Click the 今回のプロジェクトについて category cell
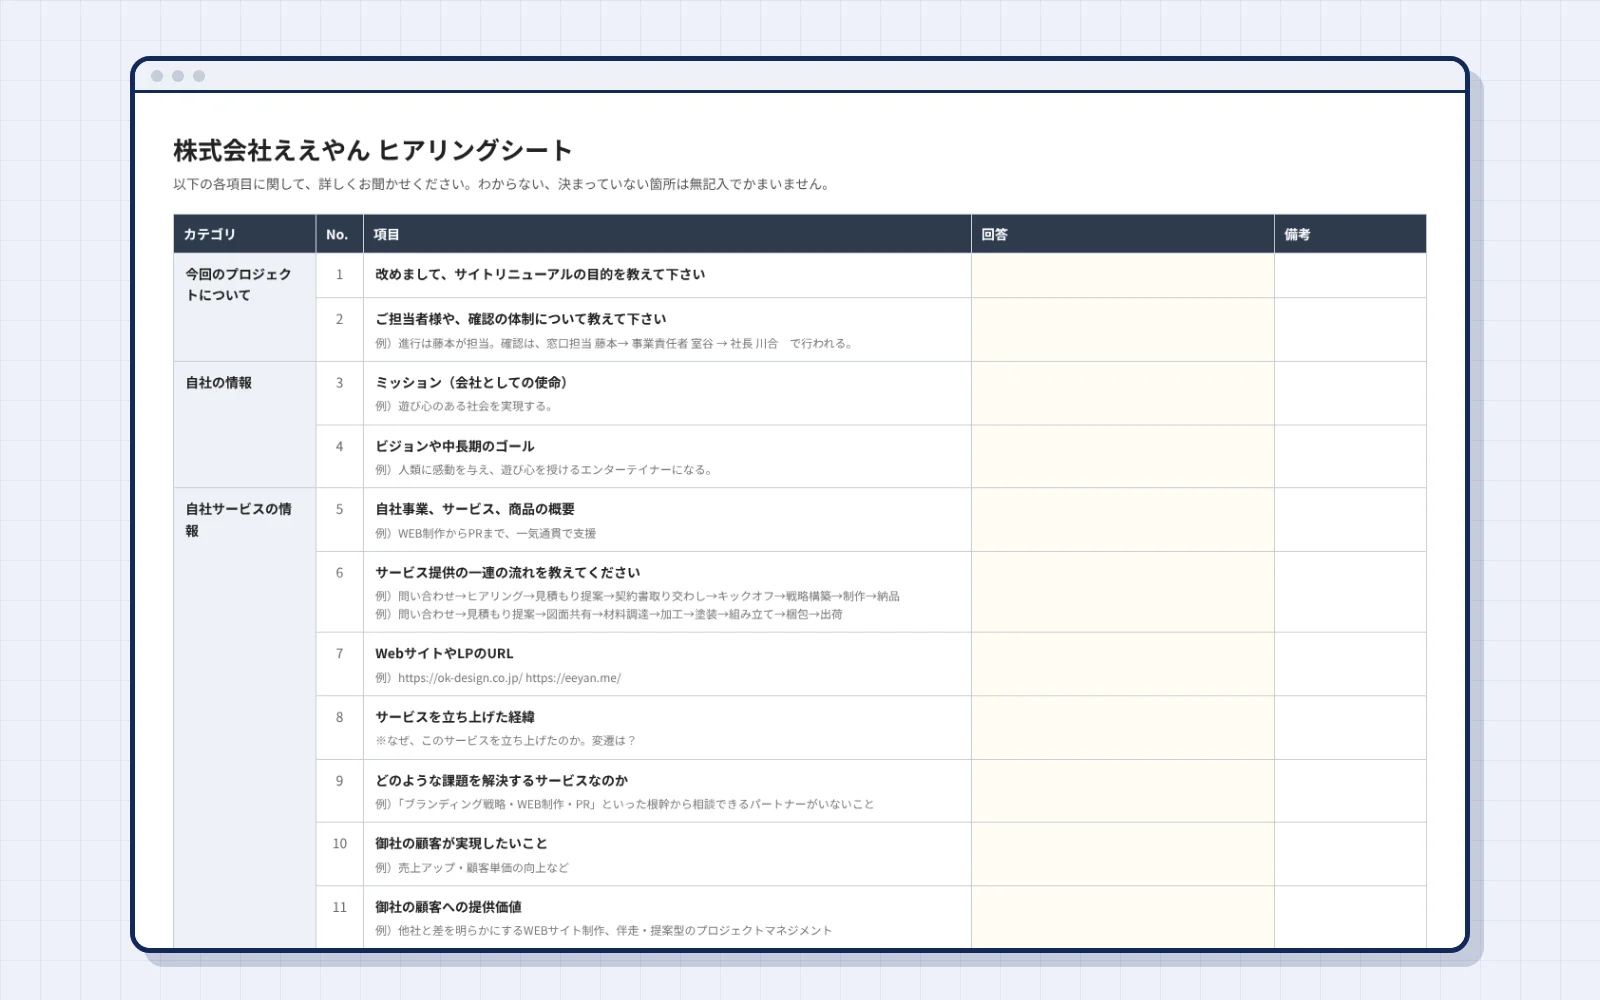 tap(245, 307)
